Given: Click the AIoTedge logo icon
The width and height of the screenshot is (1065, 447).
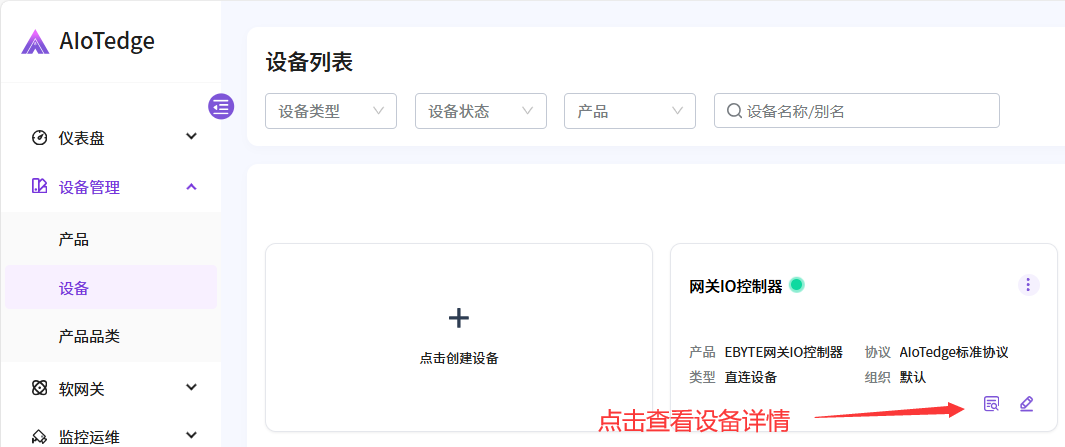Looking at the screenshot, I should point(35,41).
